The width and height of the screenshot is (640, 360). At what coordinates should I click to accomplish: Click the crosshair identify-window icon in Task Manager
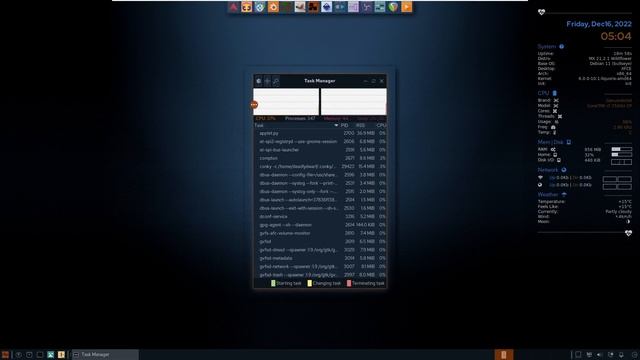pyautogui.click(x=267, y=81)
